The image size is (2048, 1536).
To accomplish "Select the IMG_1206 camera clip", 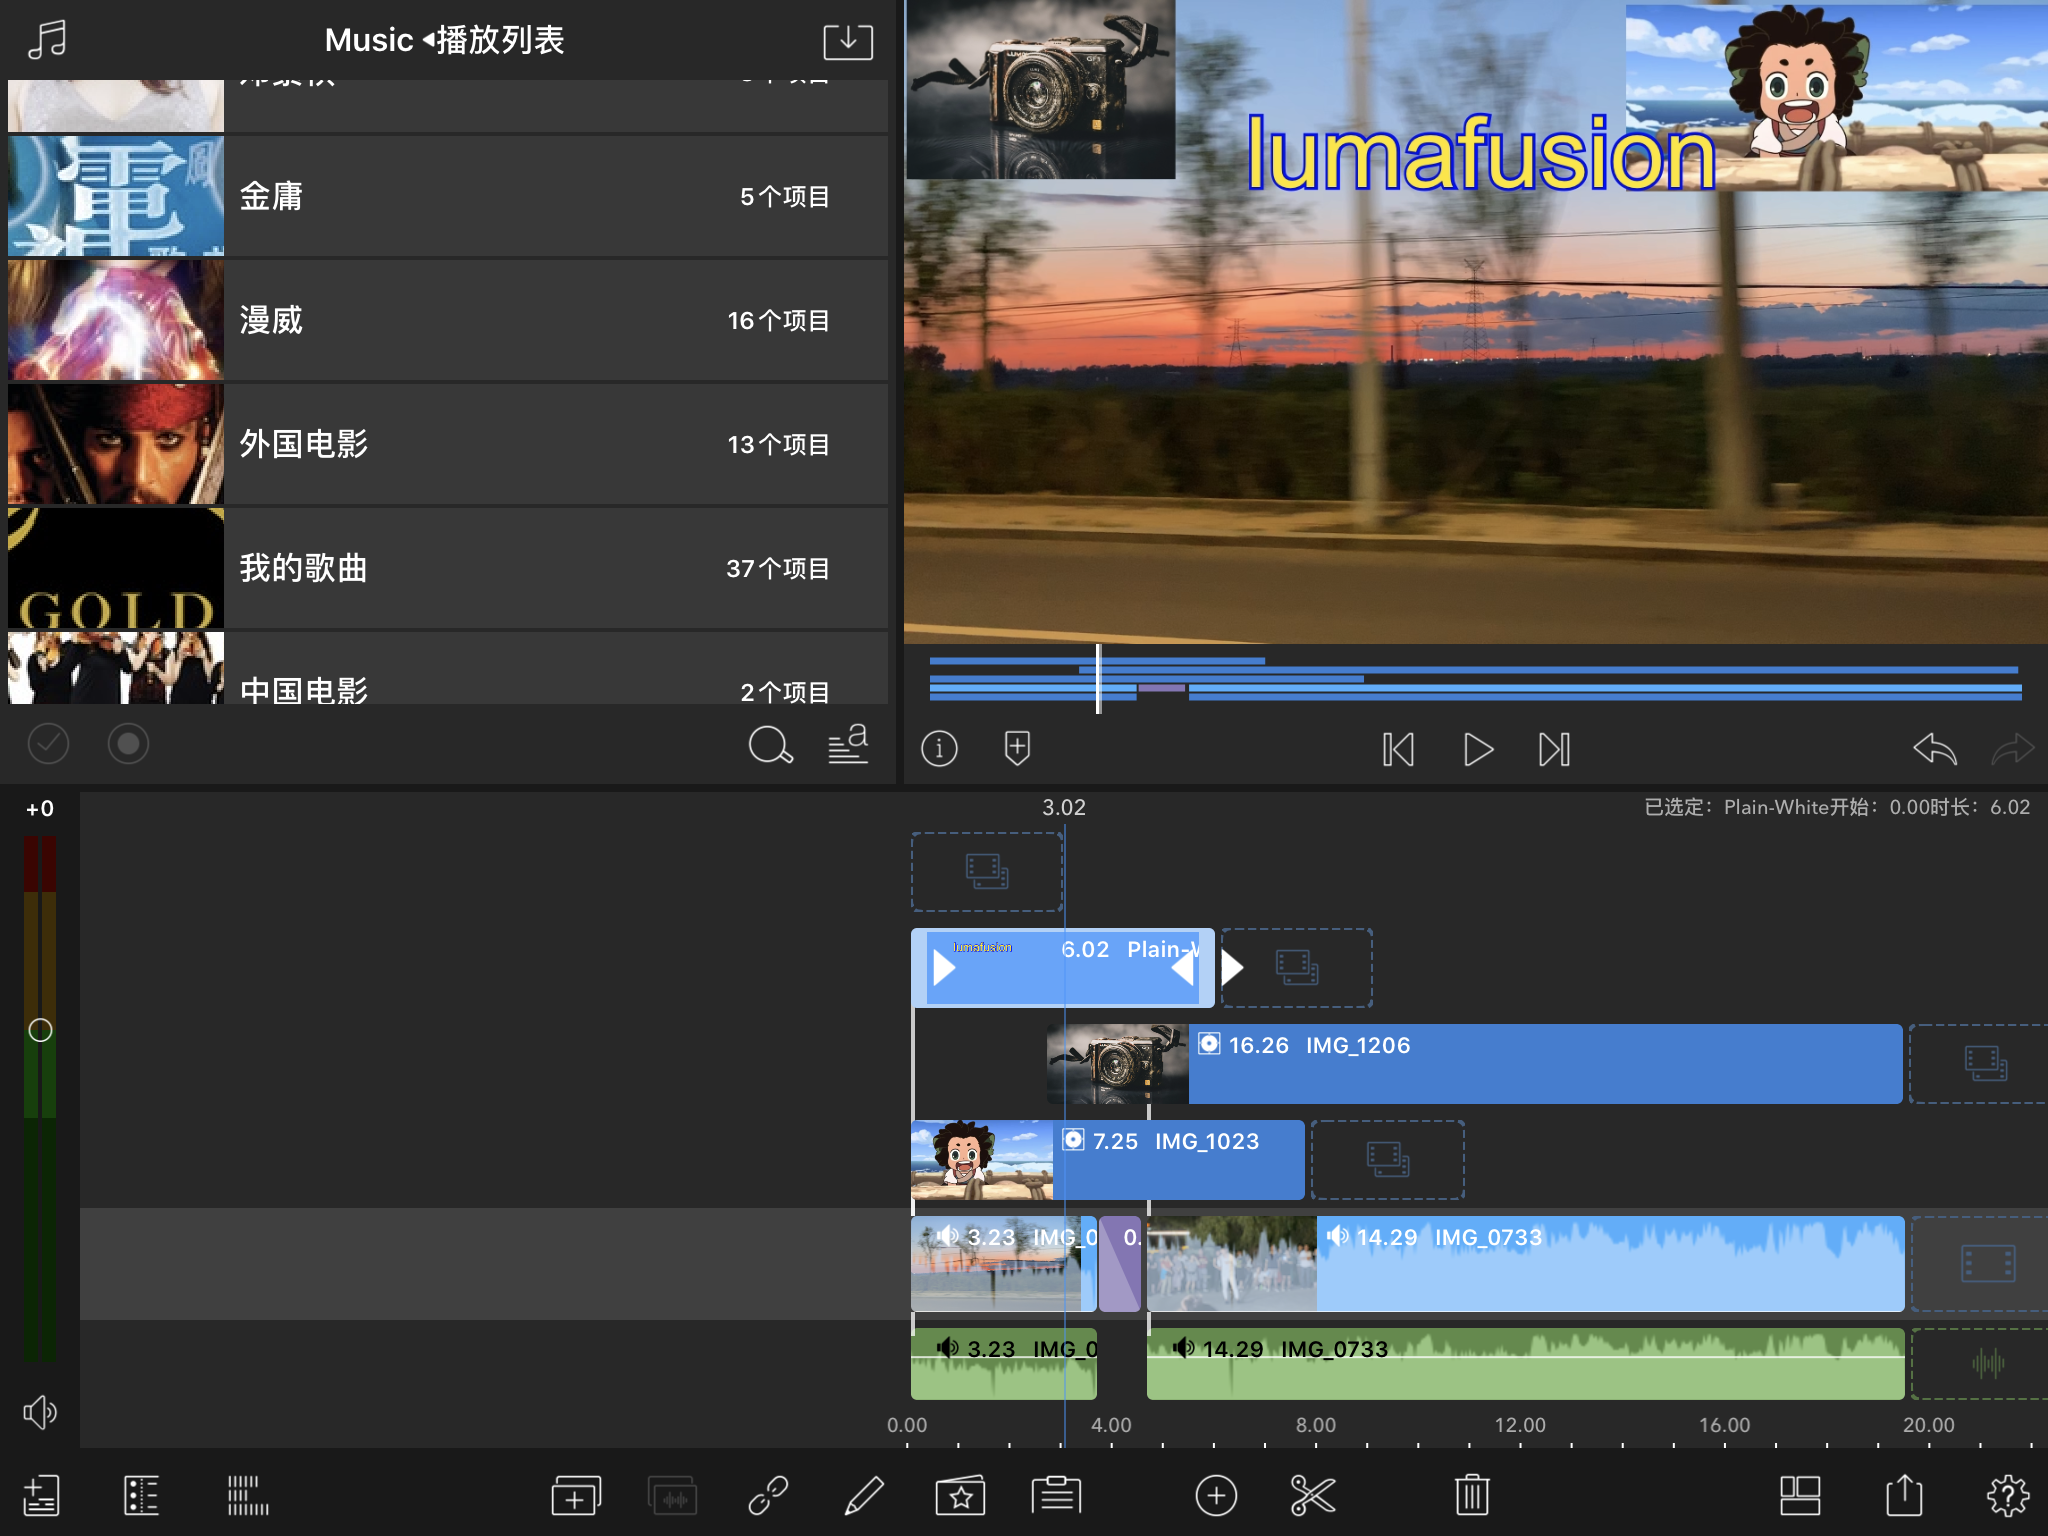I will point(1475,1064).
